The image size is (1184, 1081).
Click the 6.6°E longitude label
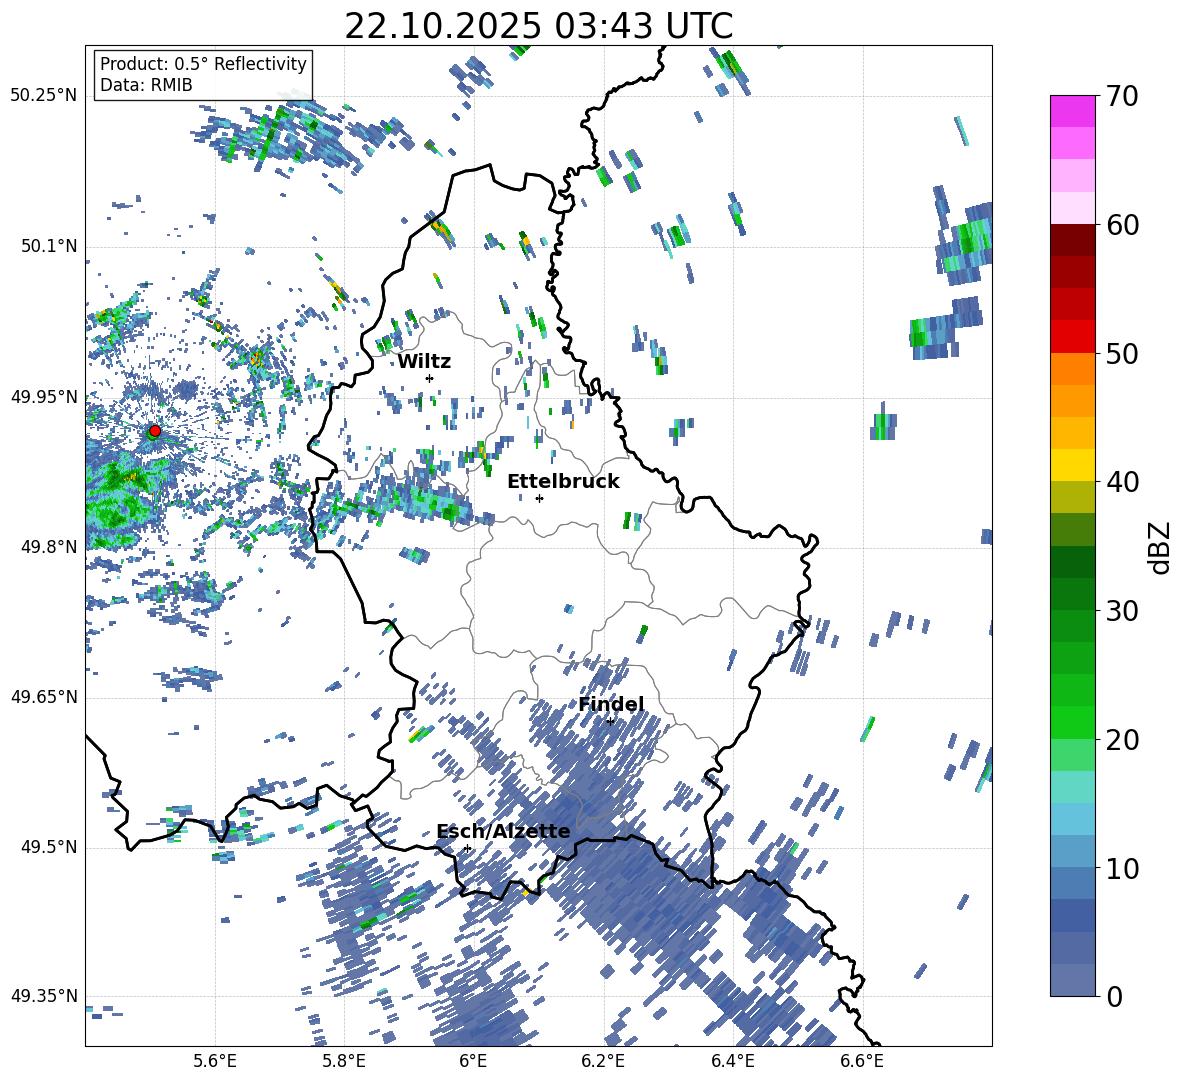coord(862,1061)
